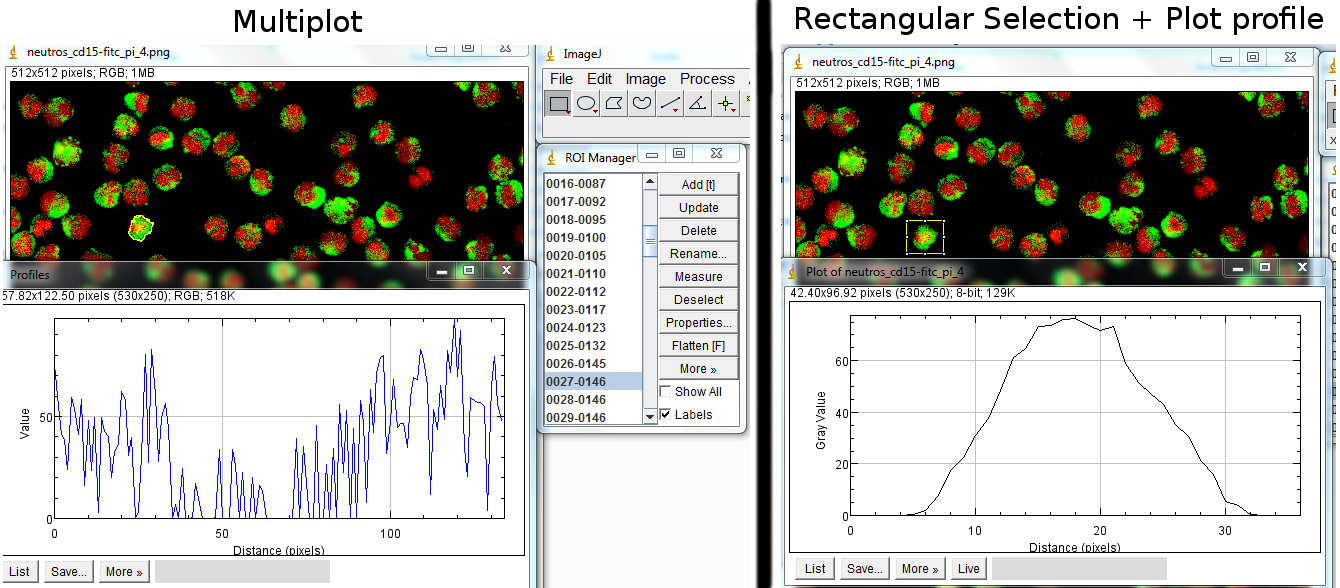Open the Image menu
The height and width of the screenshot is (588, 1340).
(x=646, y=79)
